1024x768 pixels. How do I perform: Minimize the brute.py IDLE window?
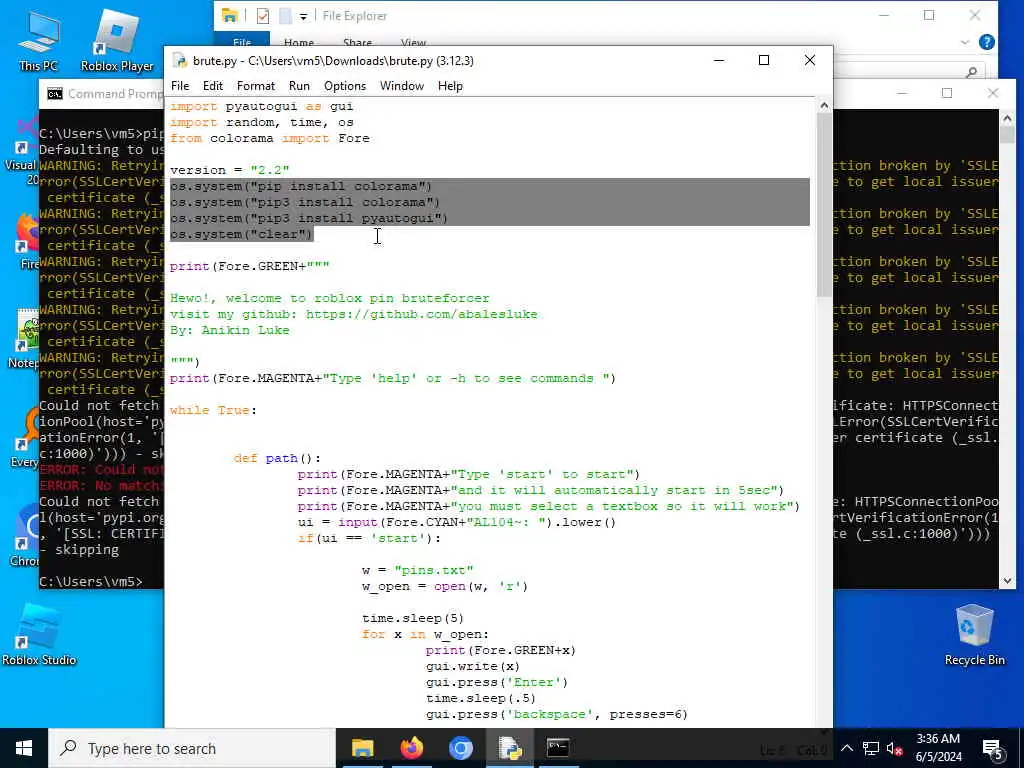719,61
